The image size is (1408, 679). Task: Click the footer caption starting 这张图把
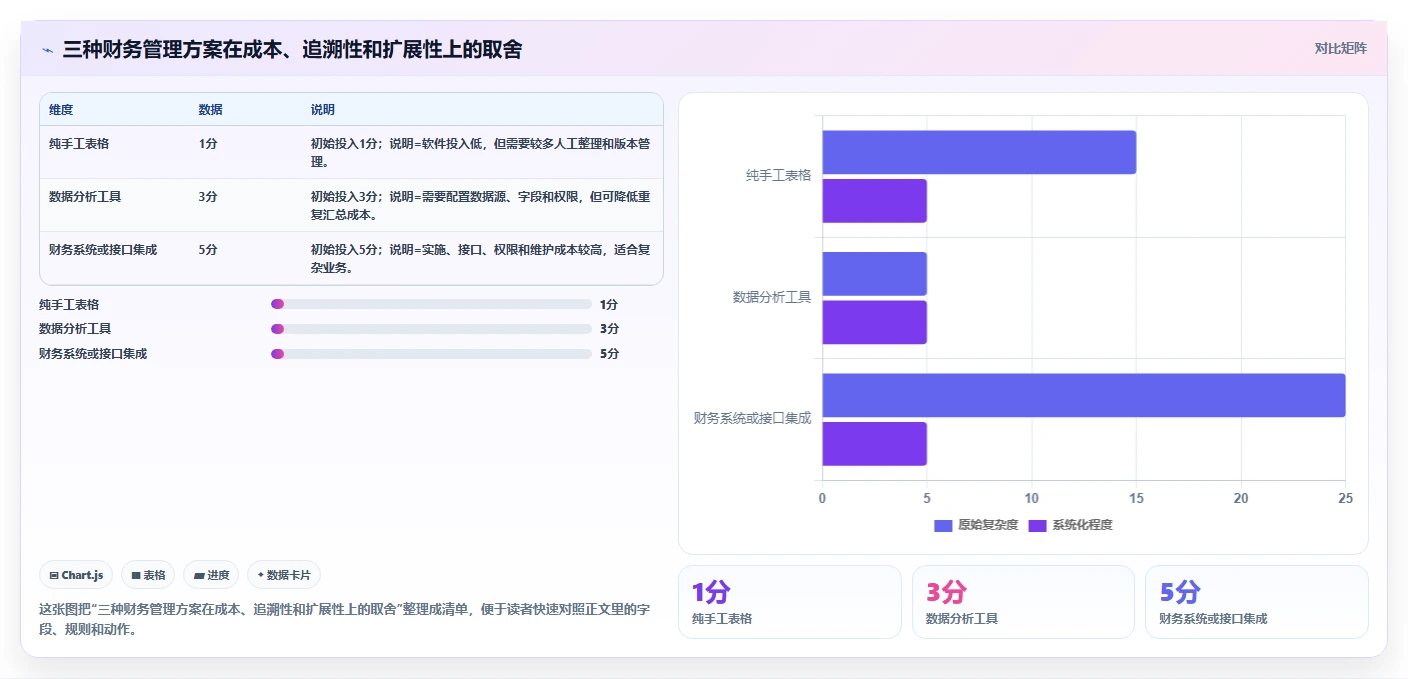[x=345, y=619]
